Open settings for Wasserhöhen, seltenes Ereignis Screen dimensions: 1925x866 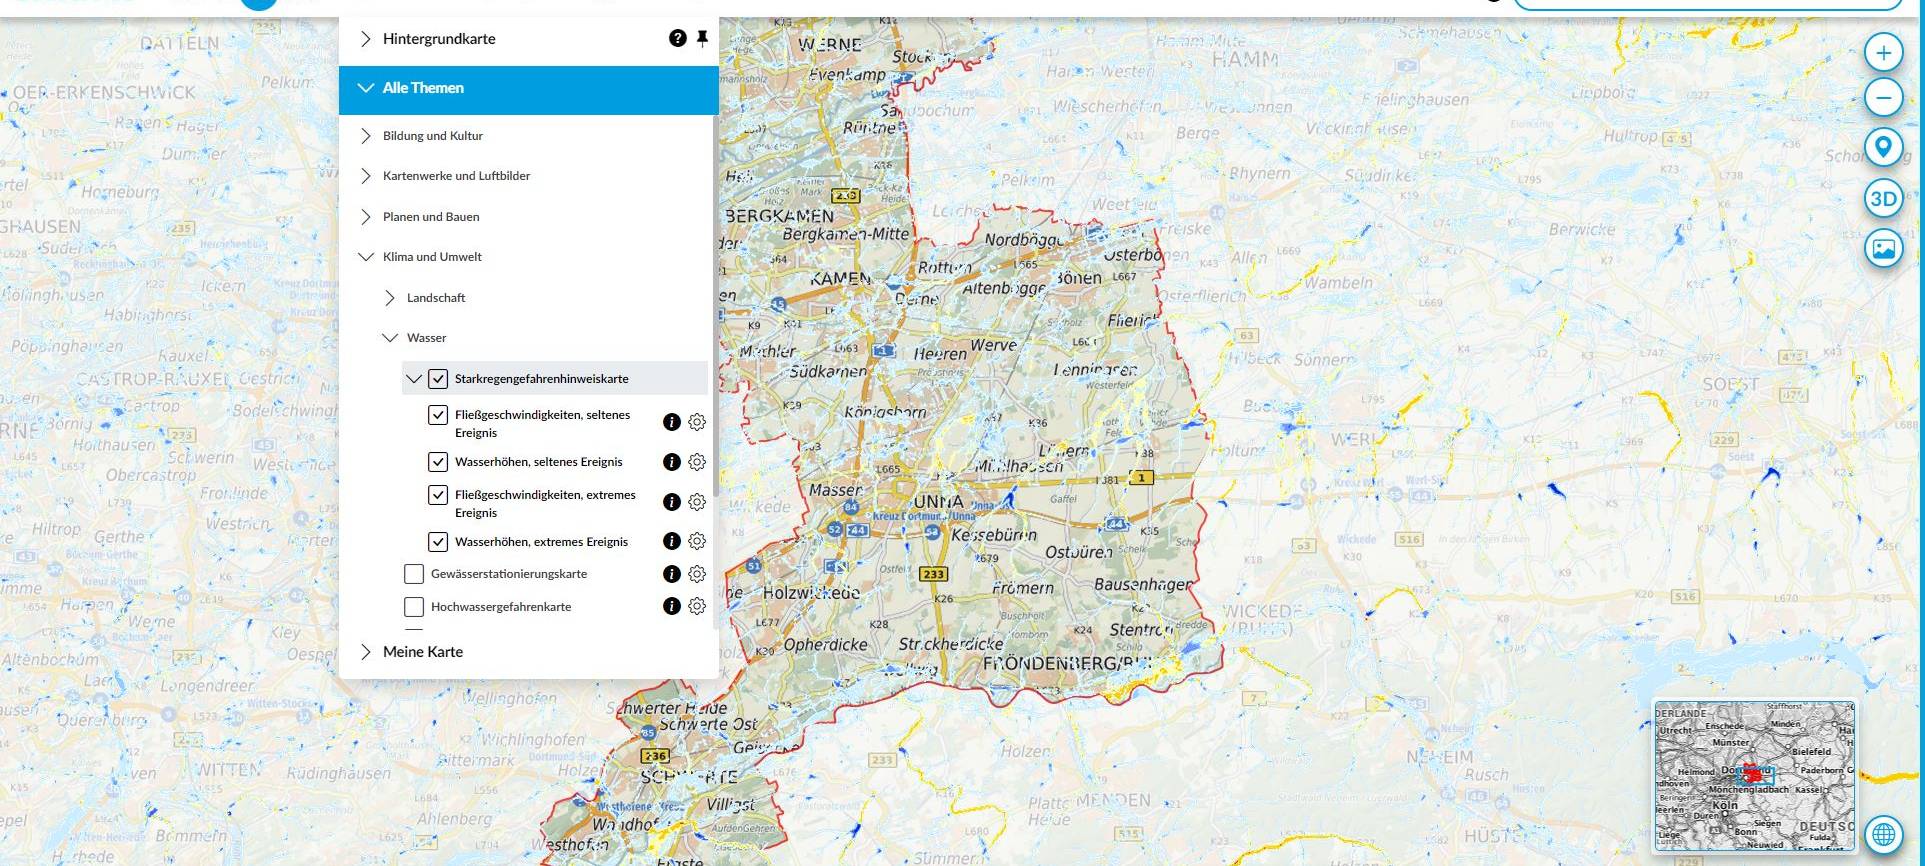pyautogui.click(x=697, y=462)
